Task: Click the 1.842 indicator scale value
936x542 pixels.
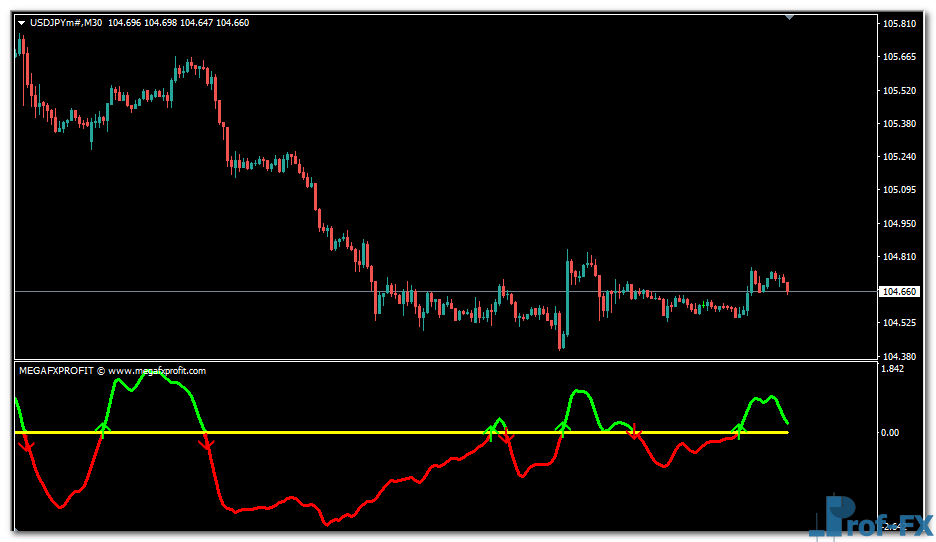Action: point(893,369)
